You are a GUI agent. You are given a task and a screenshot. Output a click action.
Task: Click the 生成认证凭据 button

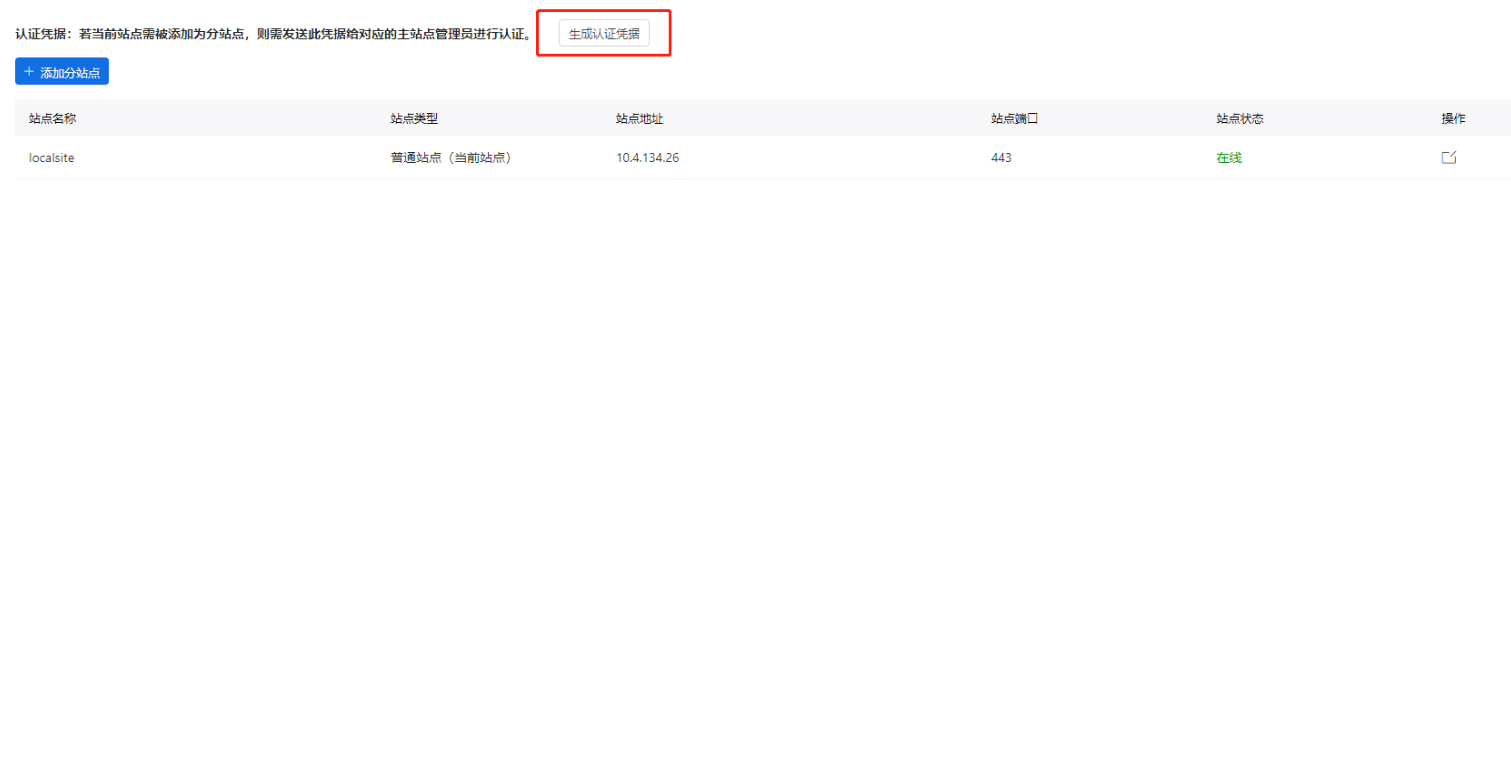(604, 33)
